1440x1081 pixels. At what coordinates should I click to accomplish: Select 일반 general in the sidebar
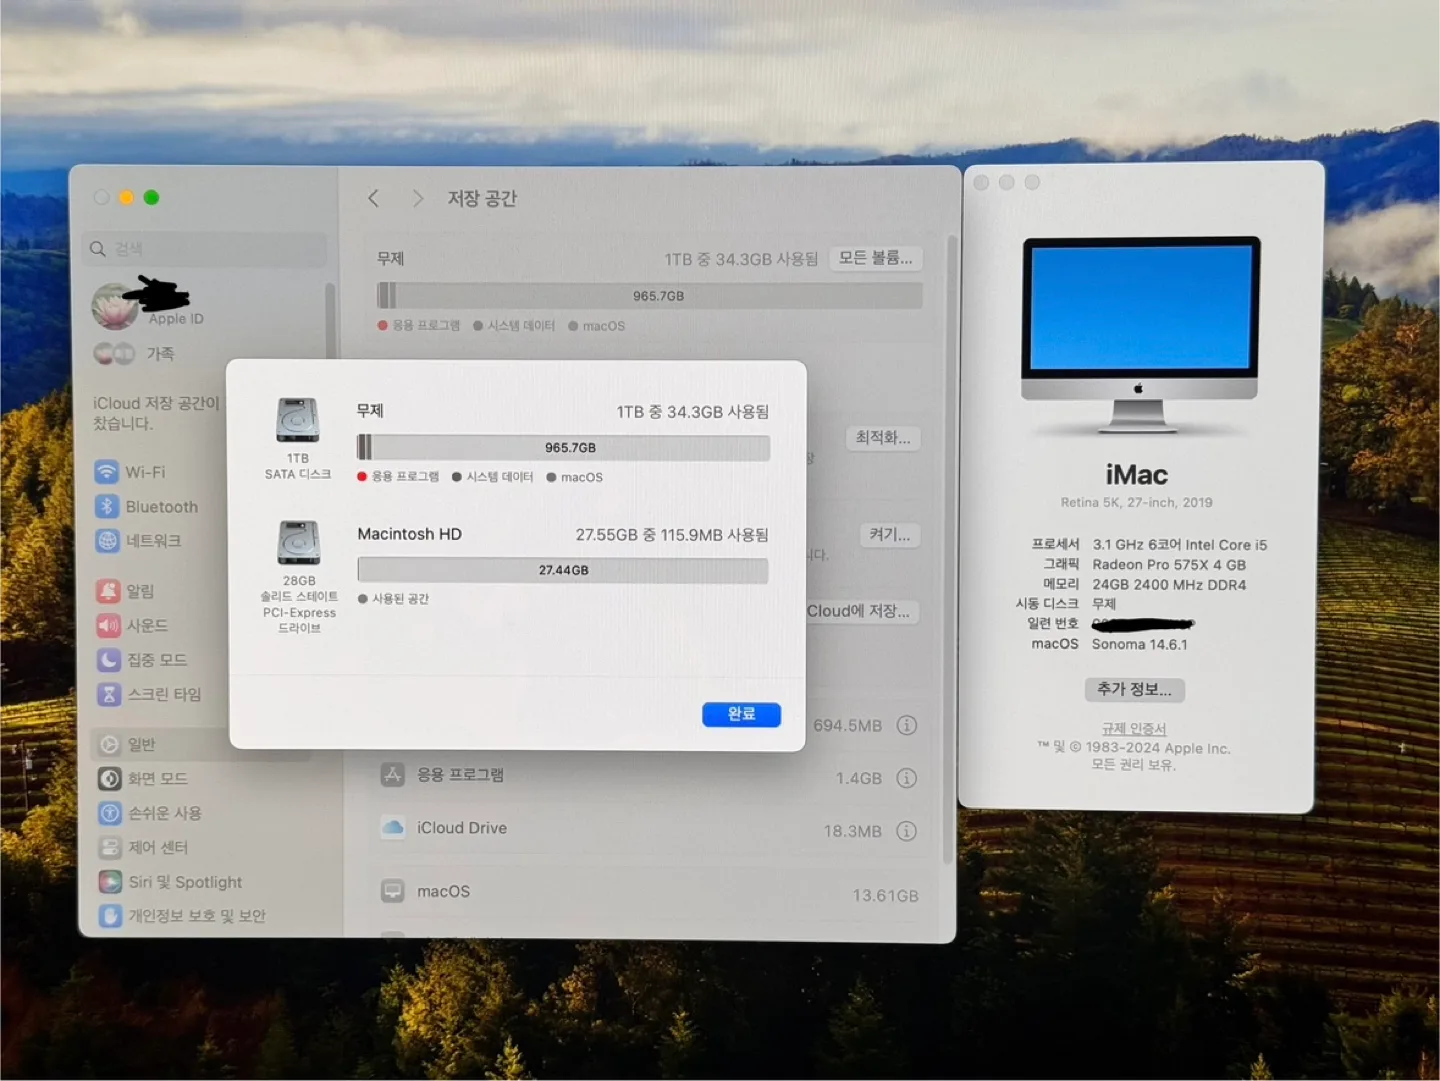coord(200,744)
